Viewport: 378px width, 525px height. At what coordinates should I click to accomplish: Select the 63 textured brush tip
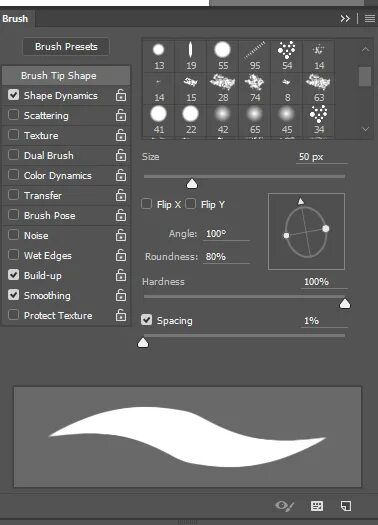[x=318, y=88]
